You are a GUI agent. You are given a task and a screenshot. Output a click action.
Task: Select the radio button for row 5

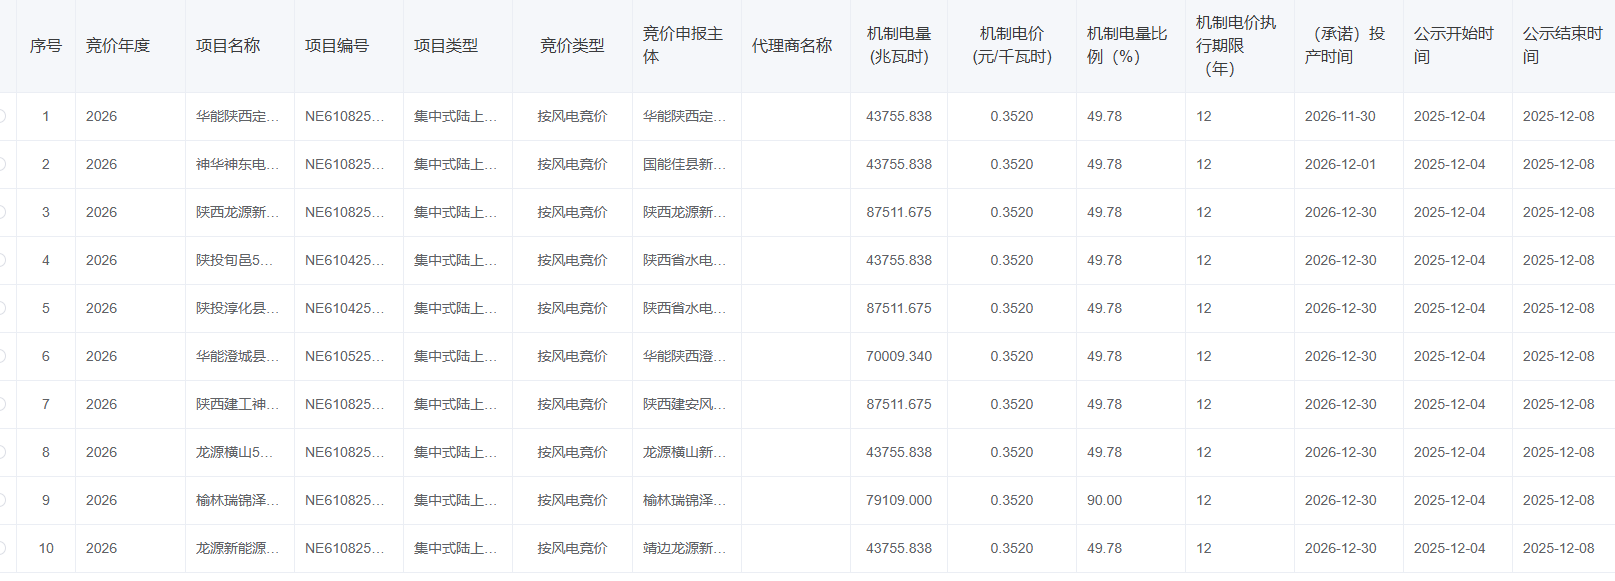3,308
